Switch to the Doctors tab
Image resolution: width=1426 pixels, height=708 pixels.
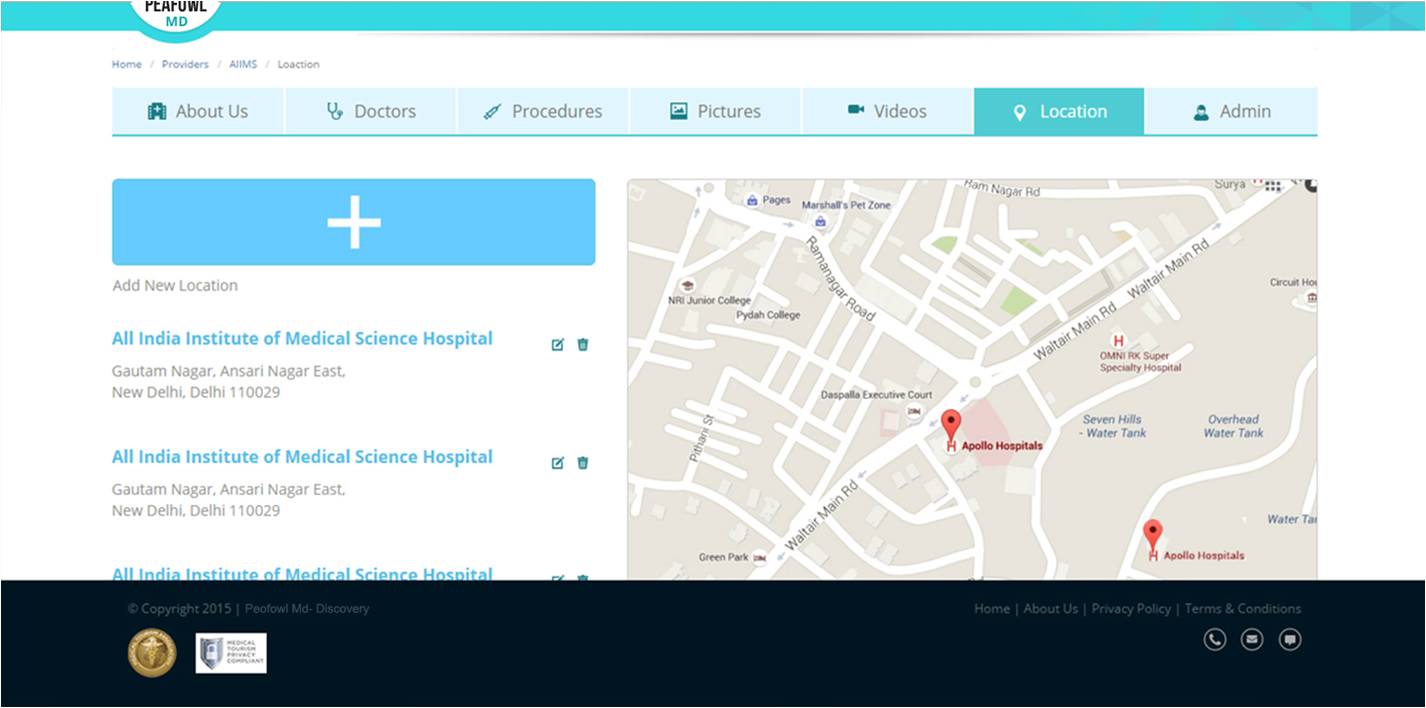(371, 111)
